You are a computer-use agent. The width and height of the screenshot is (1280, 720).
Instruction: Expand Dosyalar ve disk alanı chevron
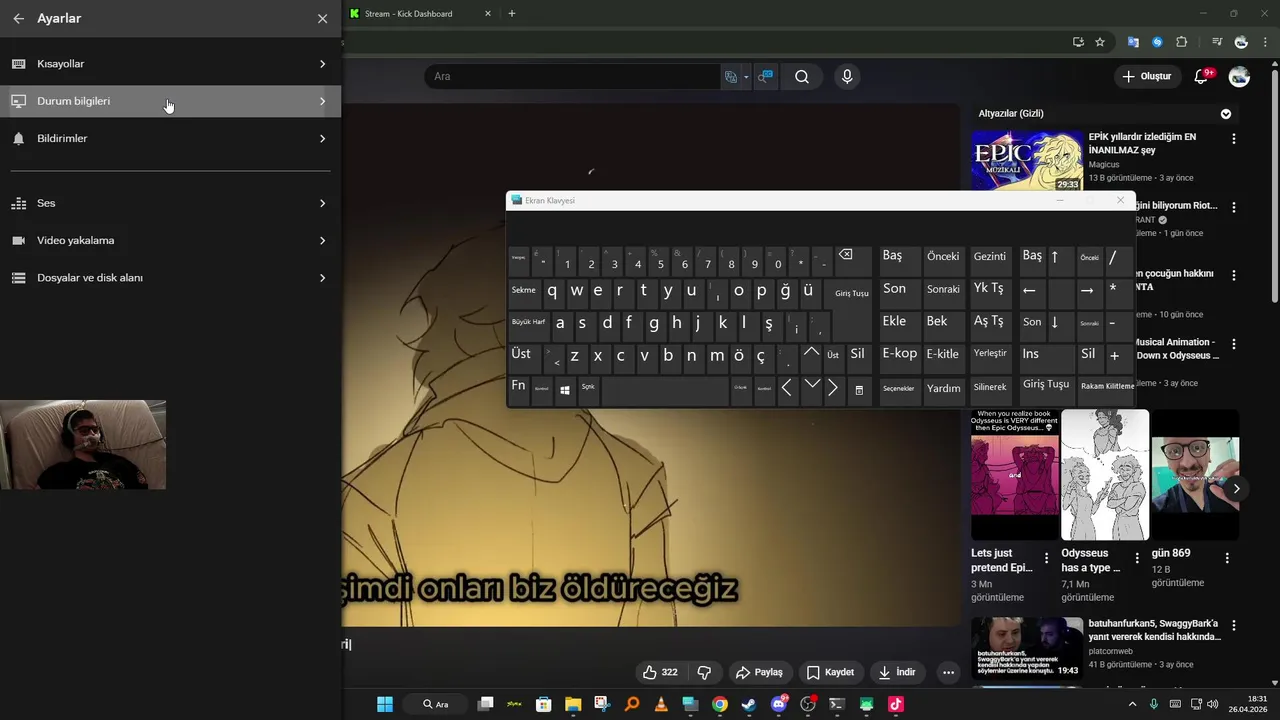pos(322,278)
